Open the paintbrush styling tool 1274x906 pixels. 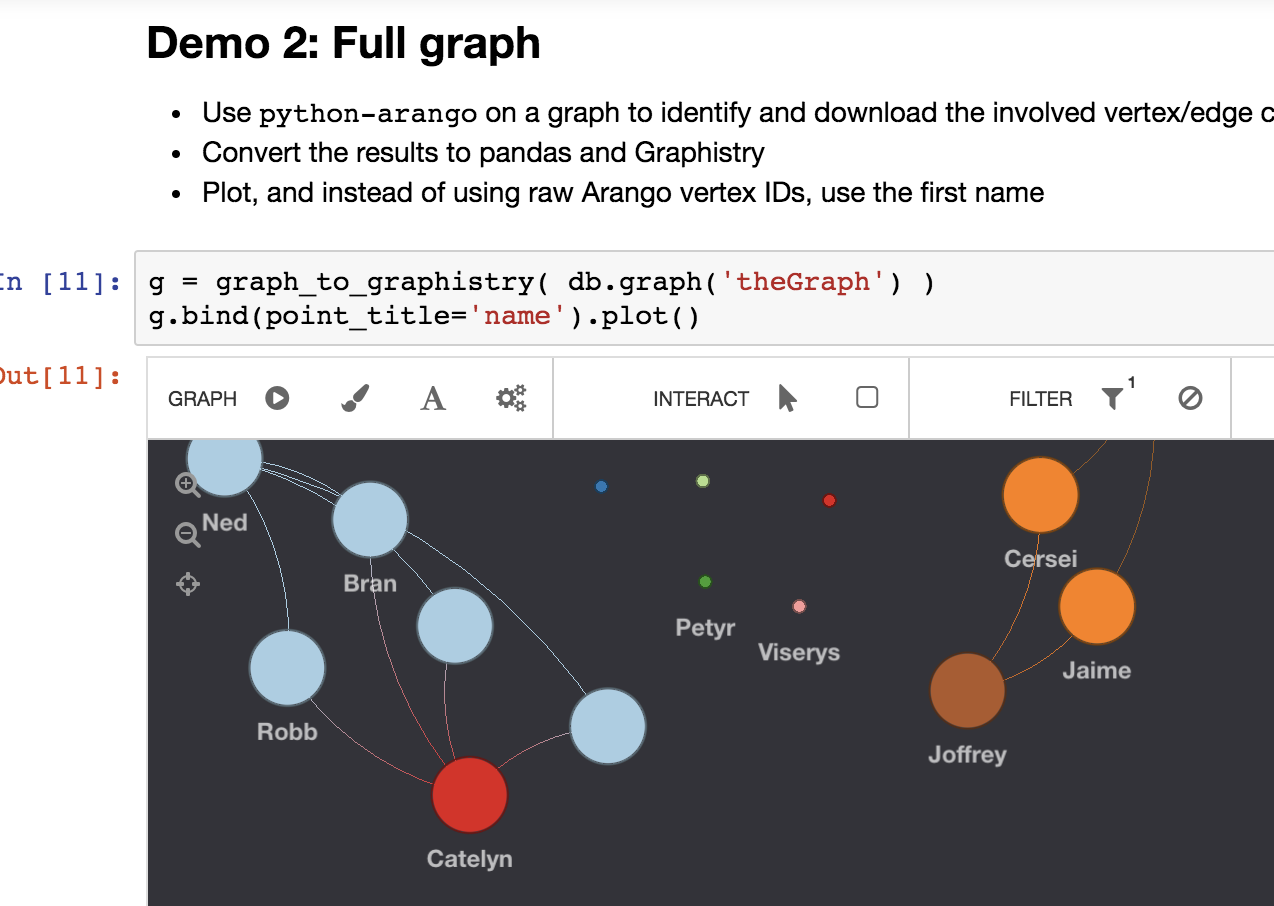(355, 398)
